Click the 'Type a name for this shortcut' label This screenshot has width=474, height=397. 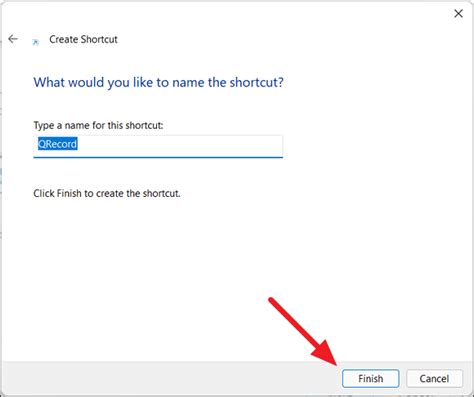pos(98,125)
